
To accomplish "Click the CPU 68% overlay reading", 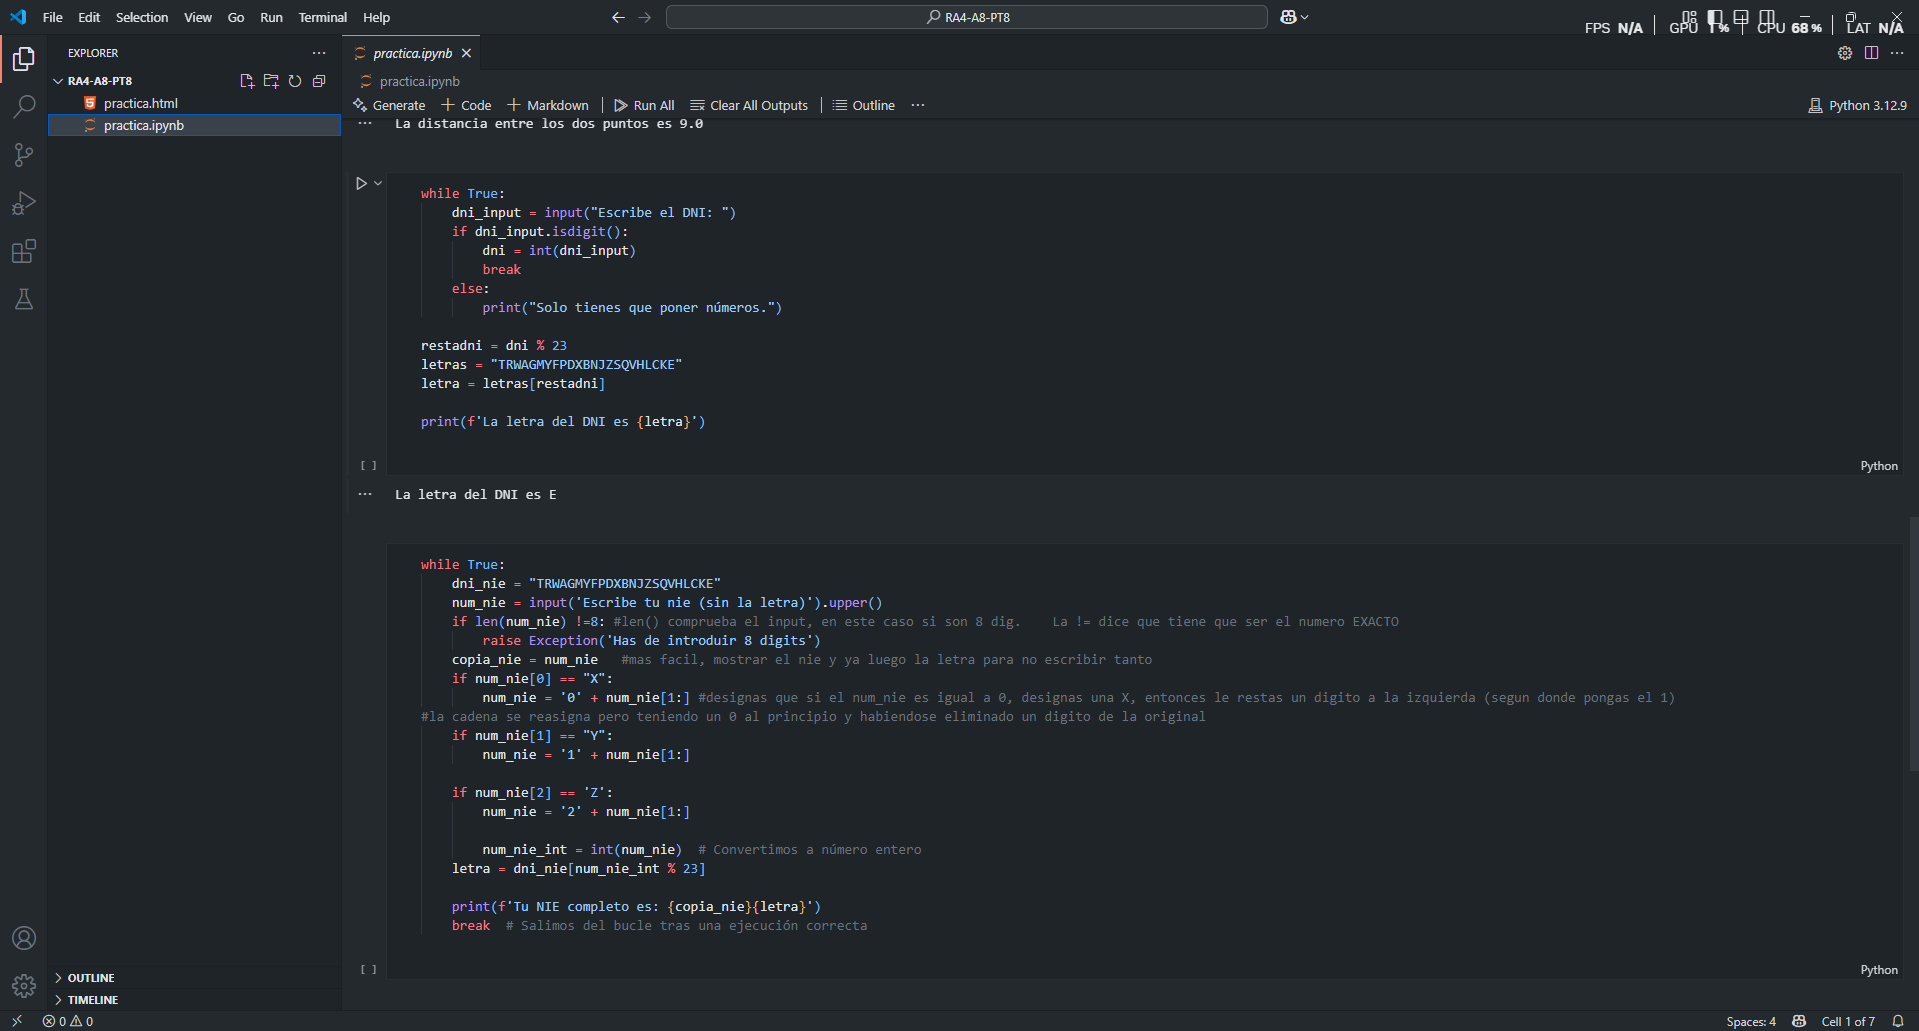I will tap(1790, 27).
